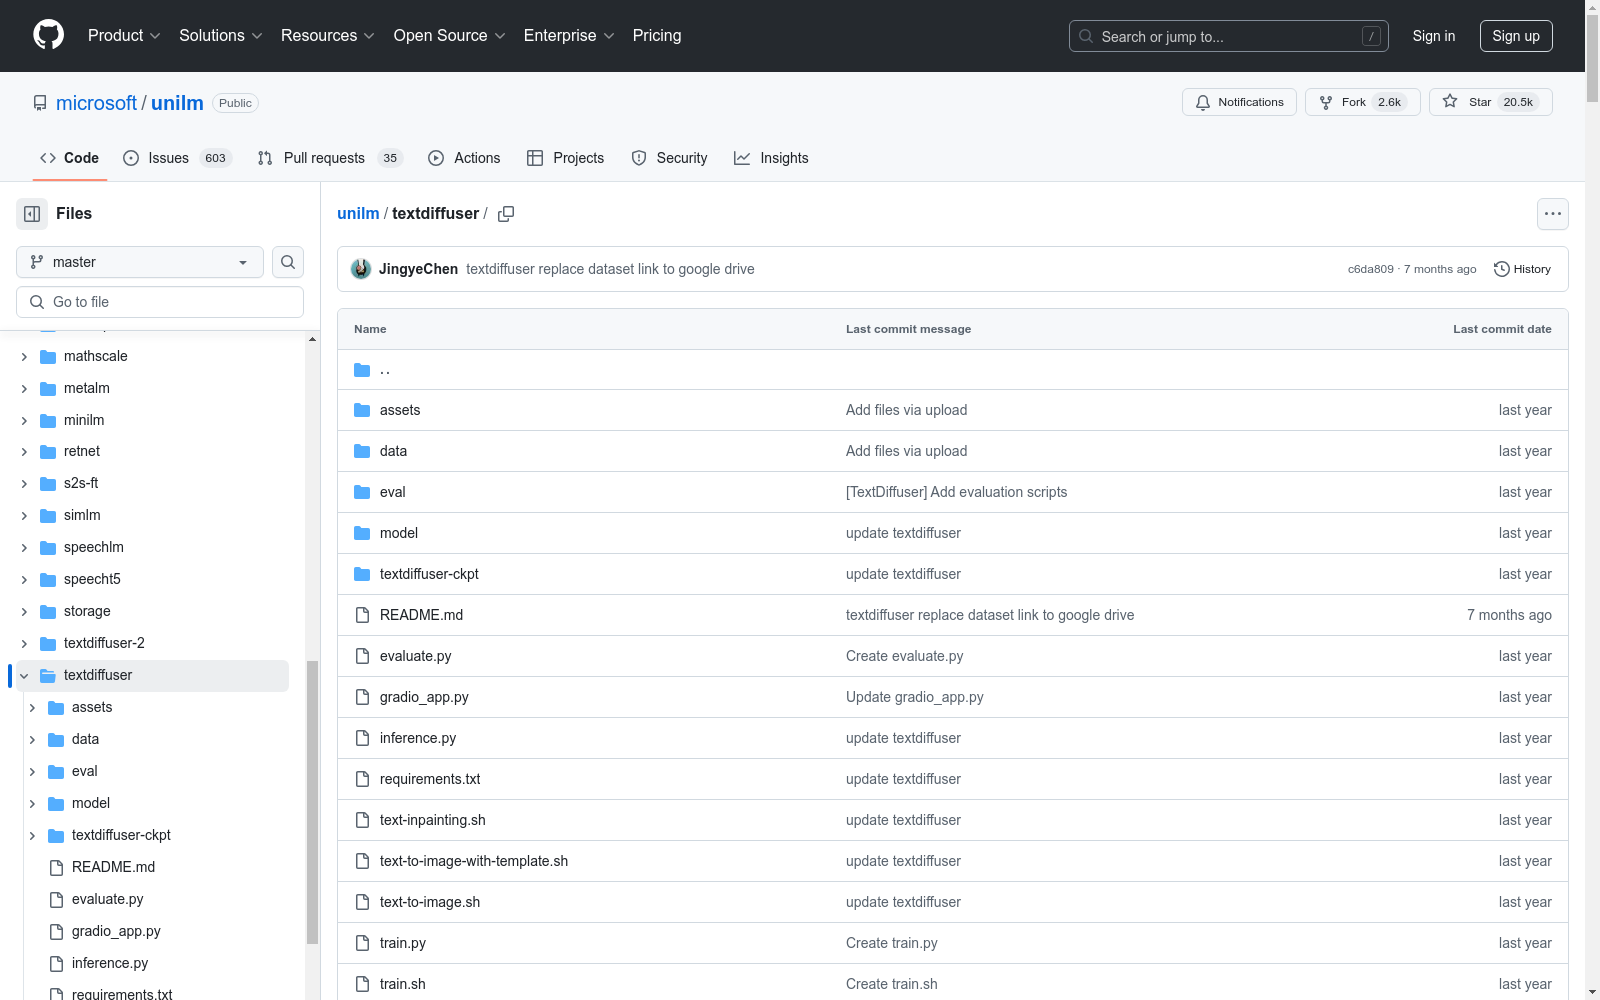Viewport: 1600px width, 1000px height.
Task: Switch to the Security tab
Action: [669, 158]
